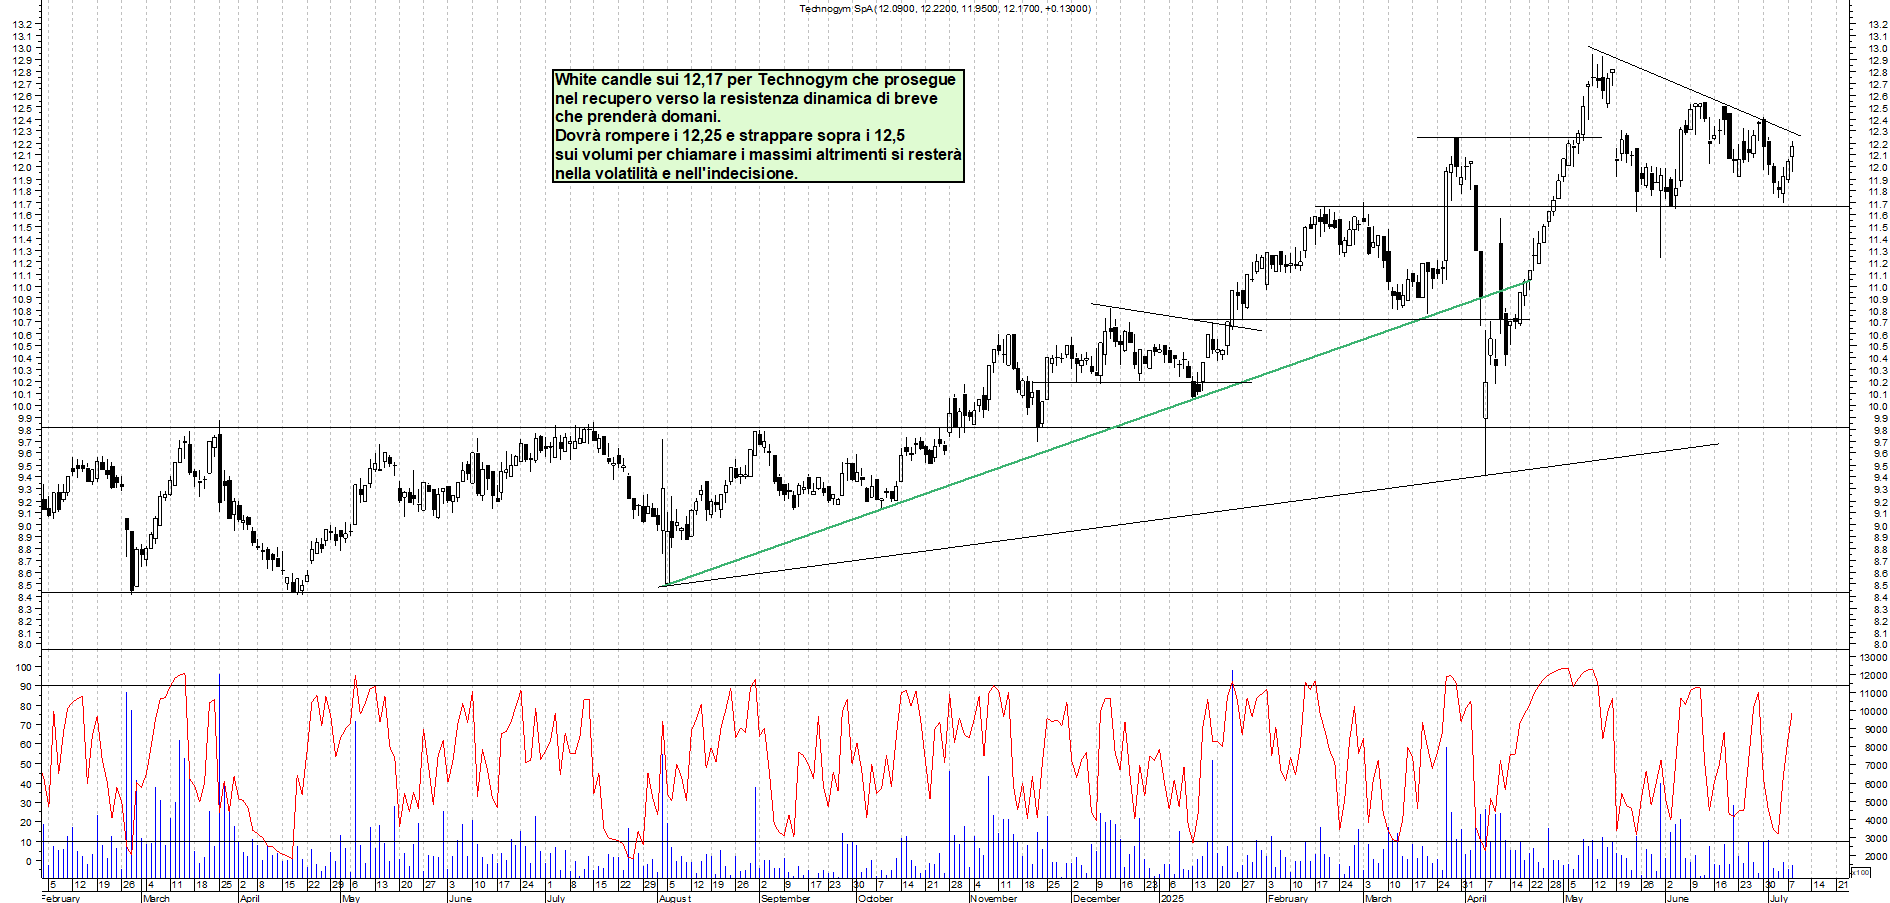Click the 'August' month label on time axis
The width and height of the screenshot is (1890, 903).
[675, 898]
